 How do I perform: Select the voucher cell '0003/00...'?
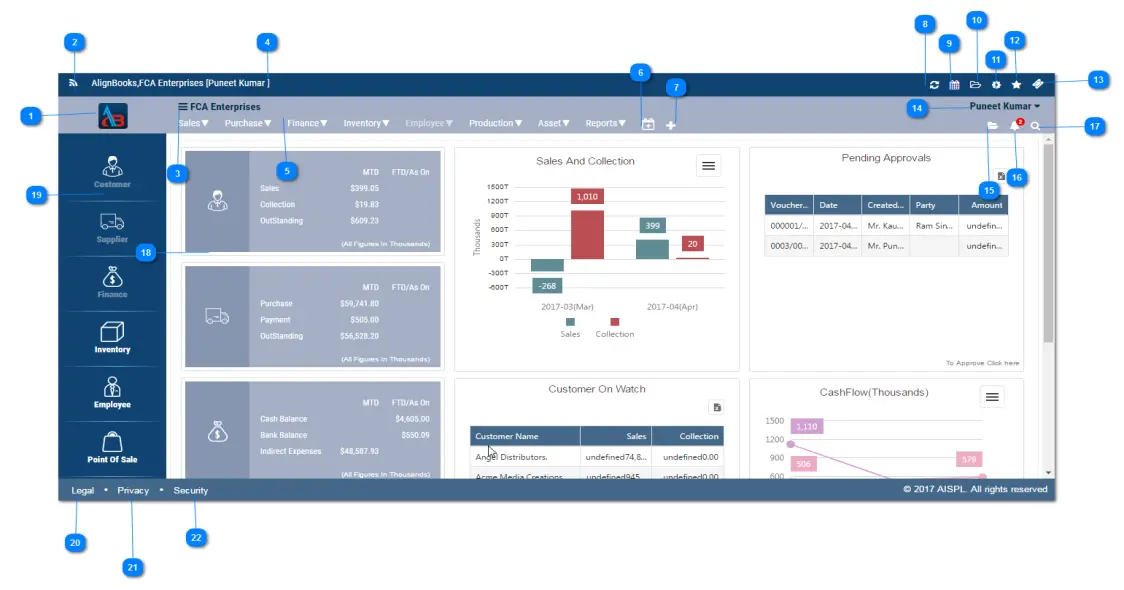pos(789,246)
